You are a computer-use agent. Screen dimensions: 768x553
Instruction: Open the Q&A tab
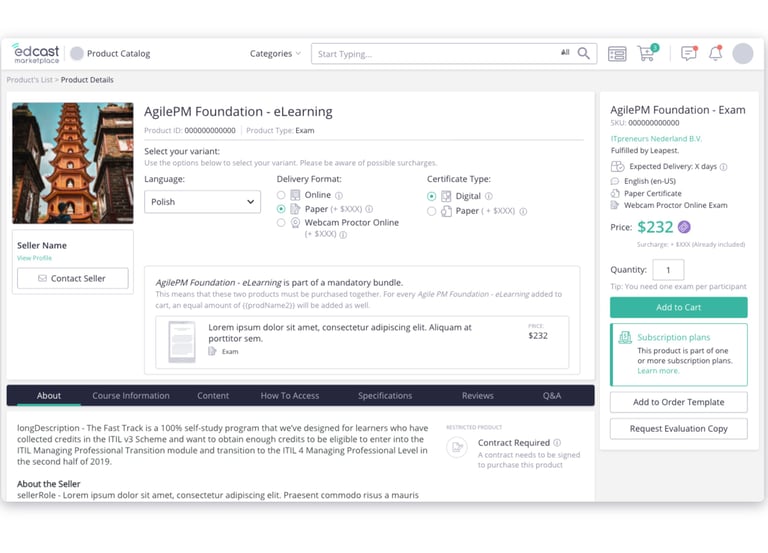pos(552,396)
